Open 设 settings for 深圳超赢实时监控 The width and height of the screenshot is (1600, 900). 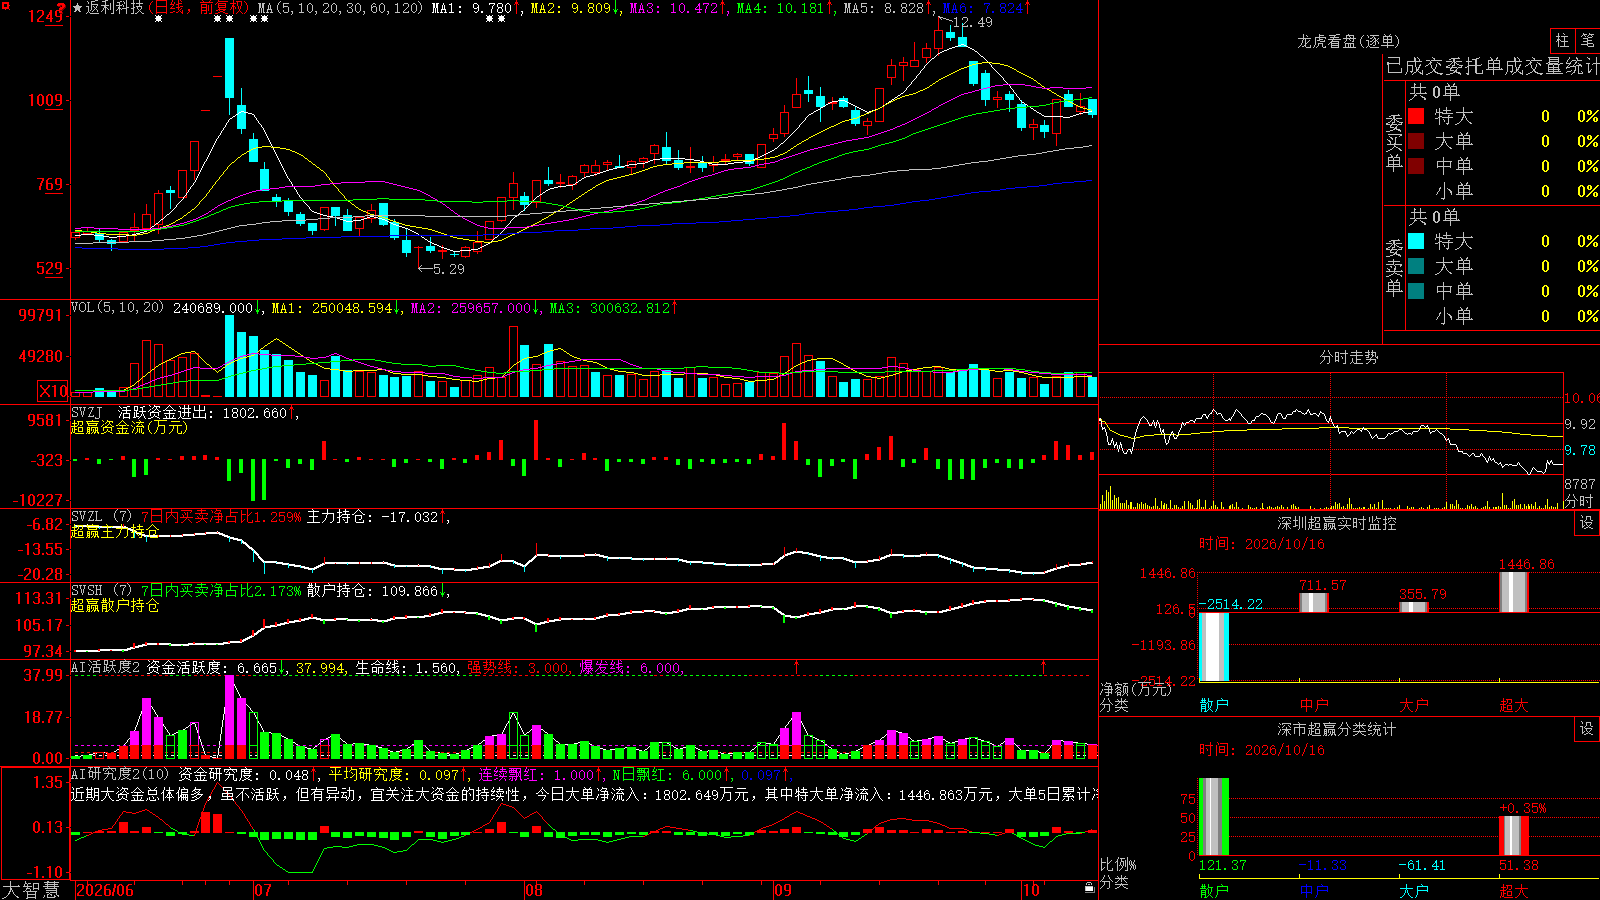tap(1587, 523)
